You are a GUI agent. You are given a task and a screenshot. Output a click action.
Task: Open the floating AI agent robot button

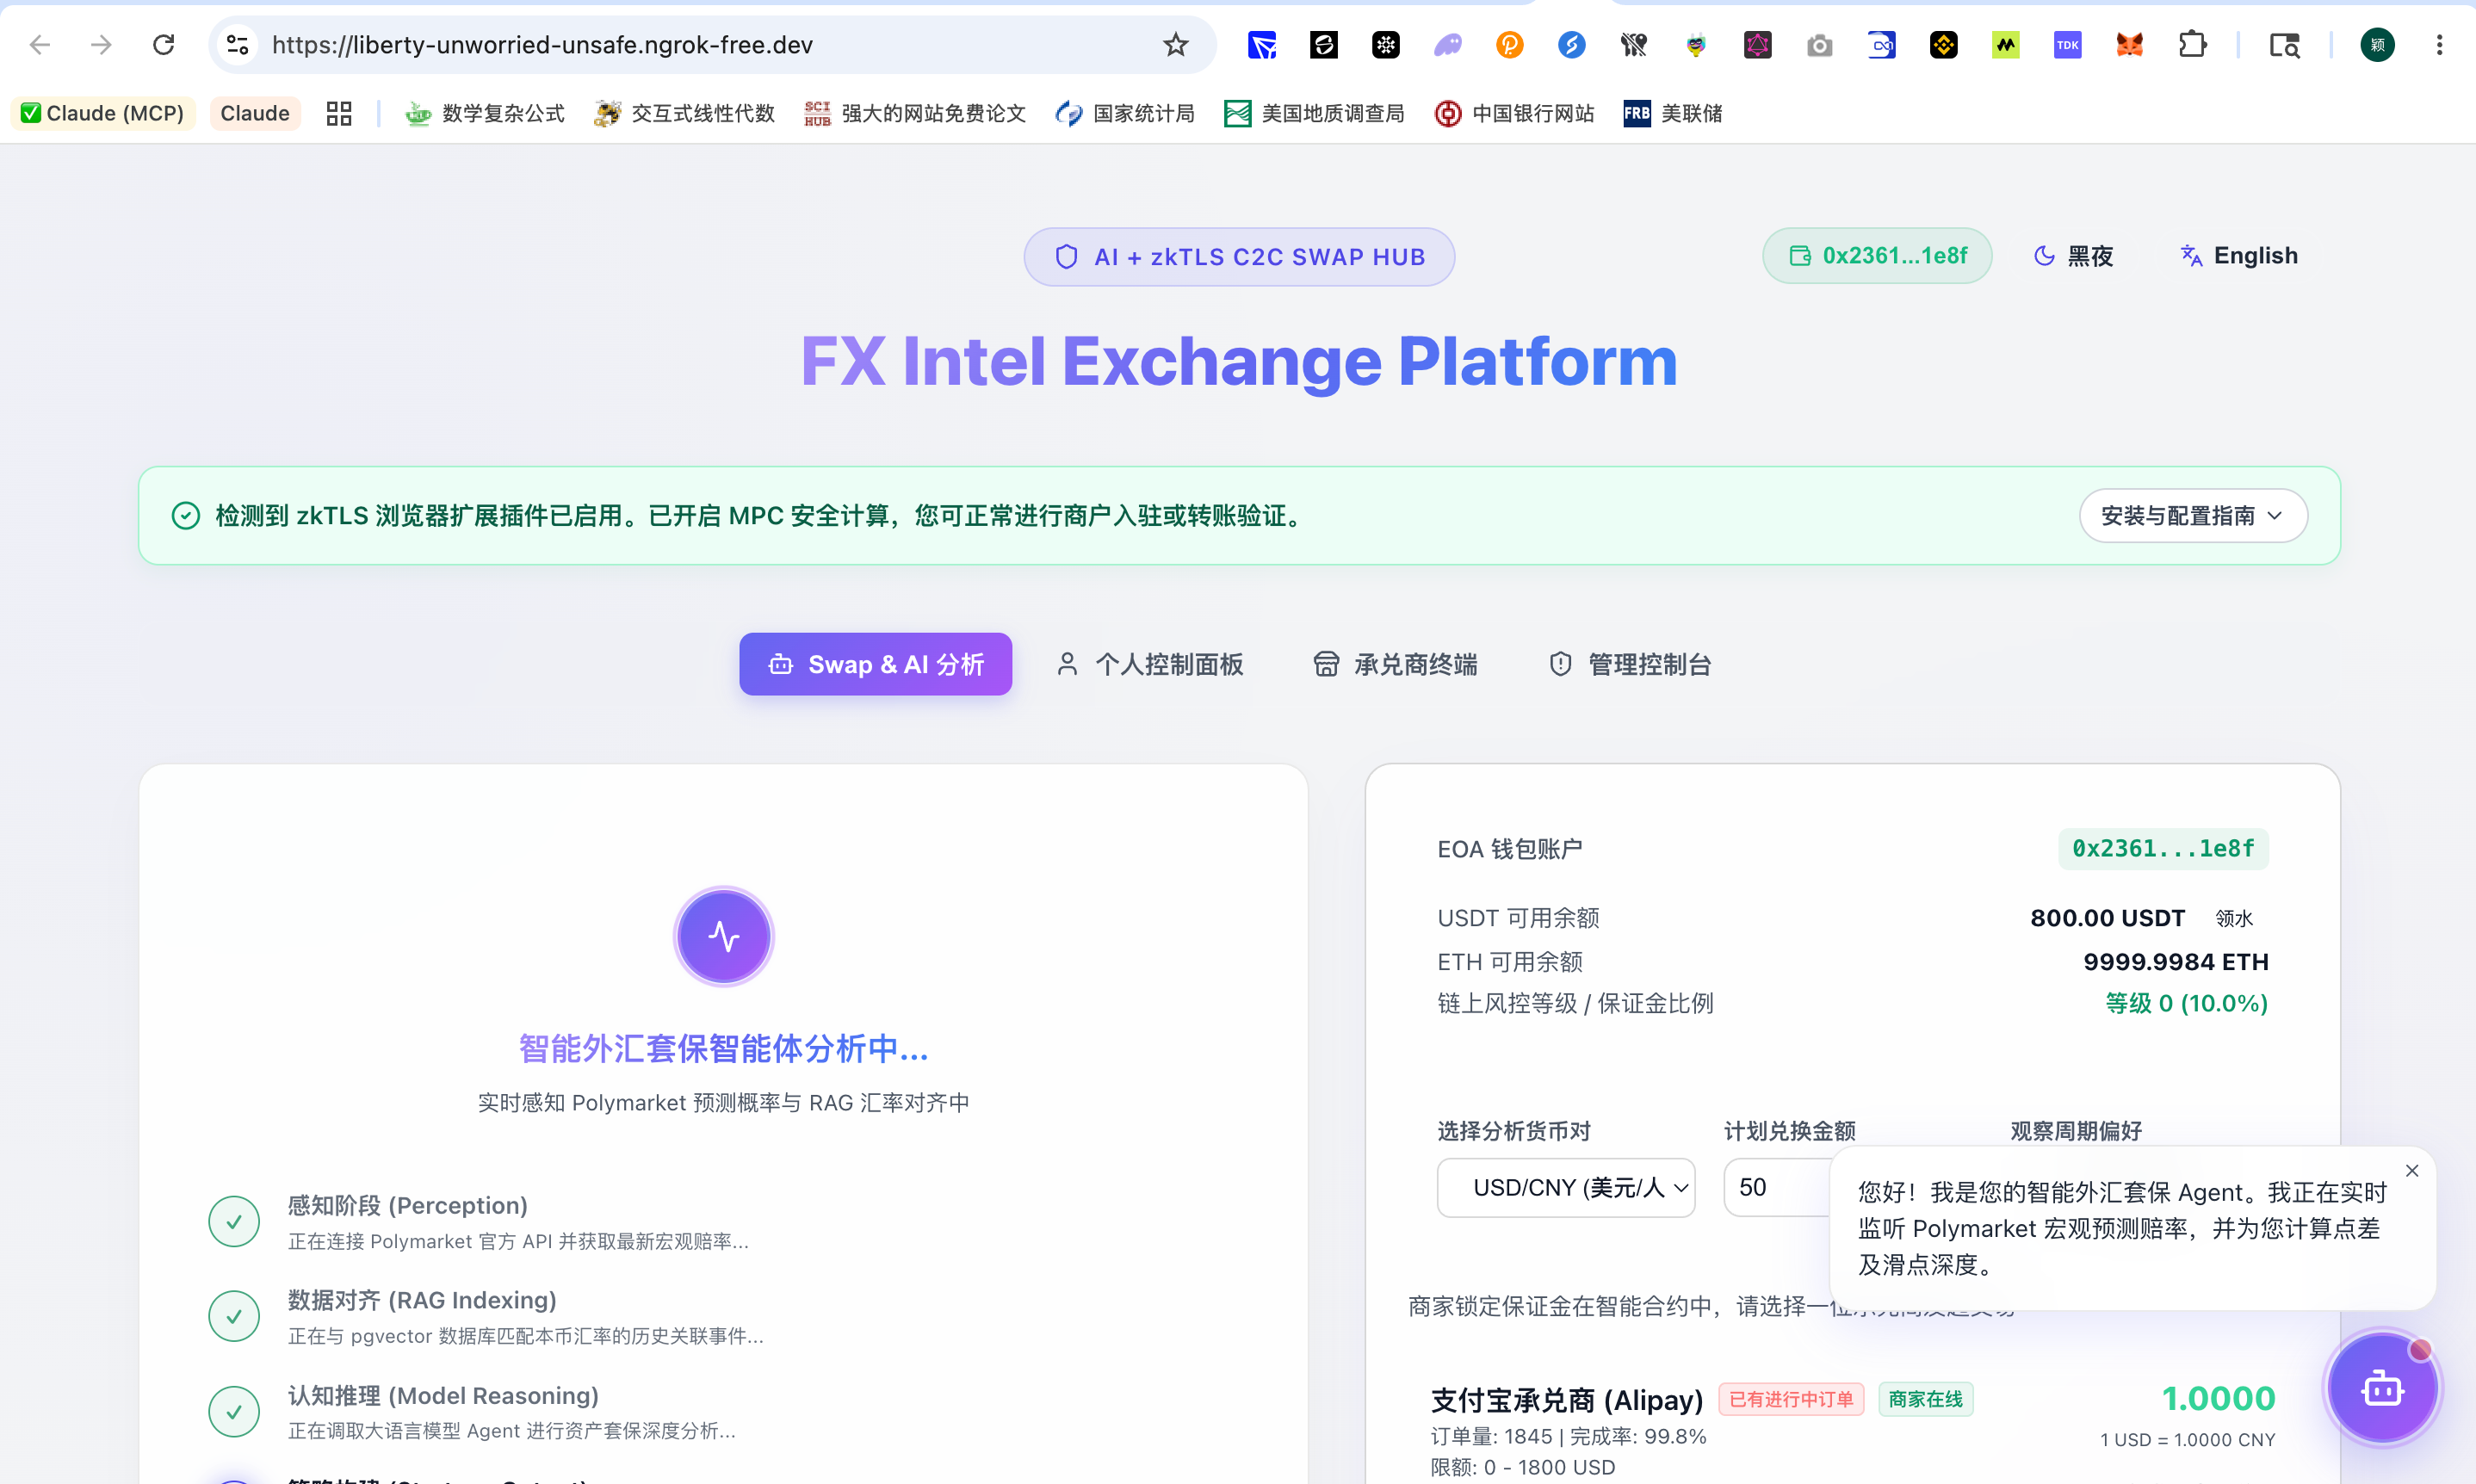click(x=2383, y=1389)
